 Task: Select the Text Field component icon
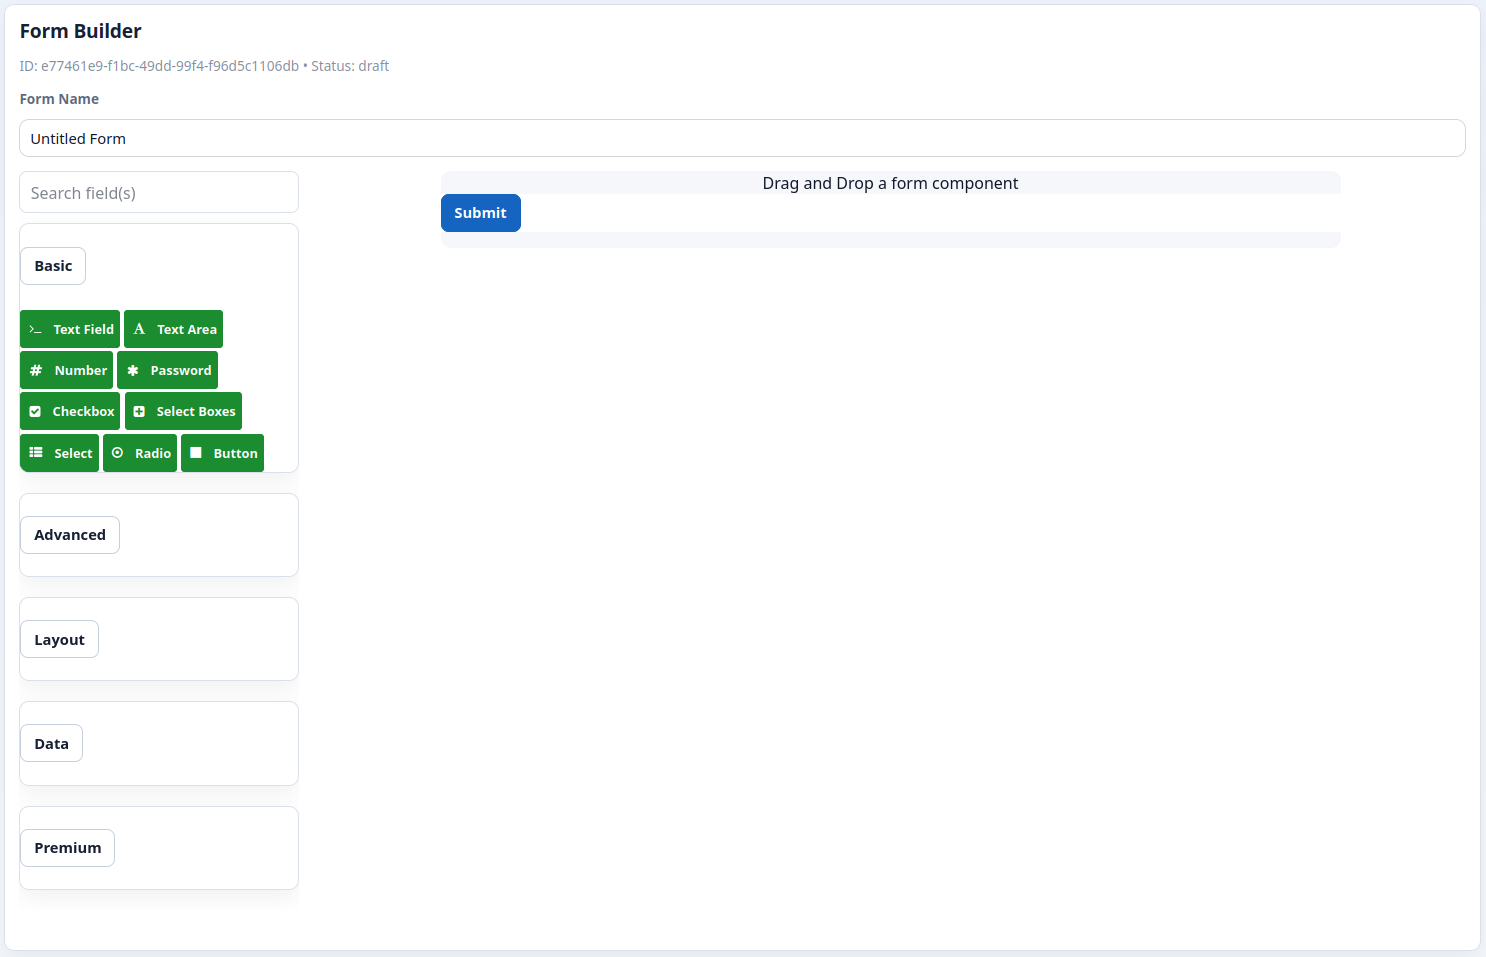click(x=37, y=328)
